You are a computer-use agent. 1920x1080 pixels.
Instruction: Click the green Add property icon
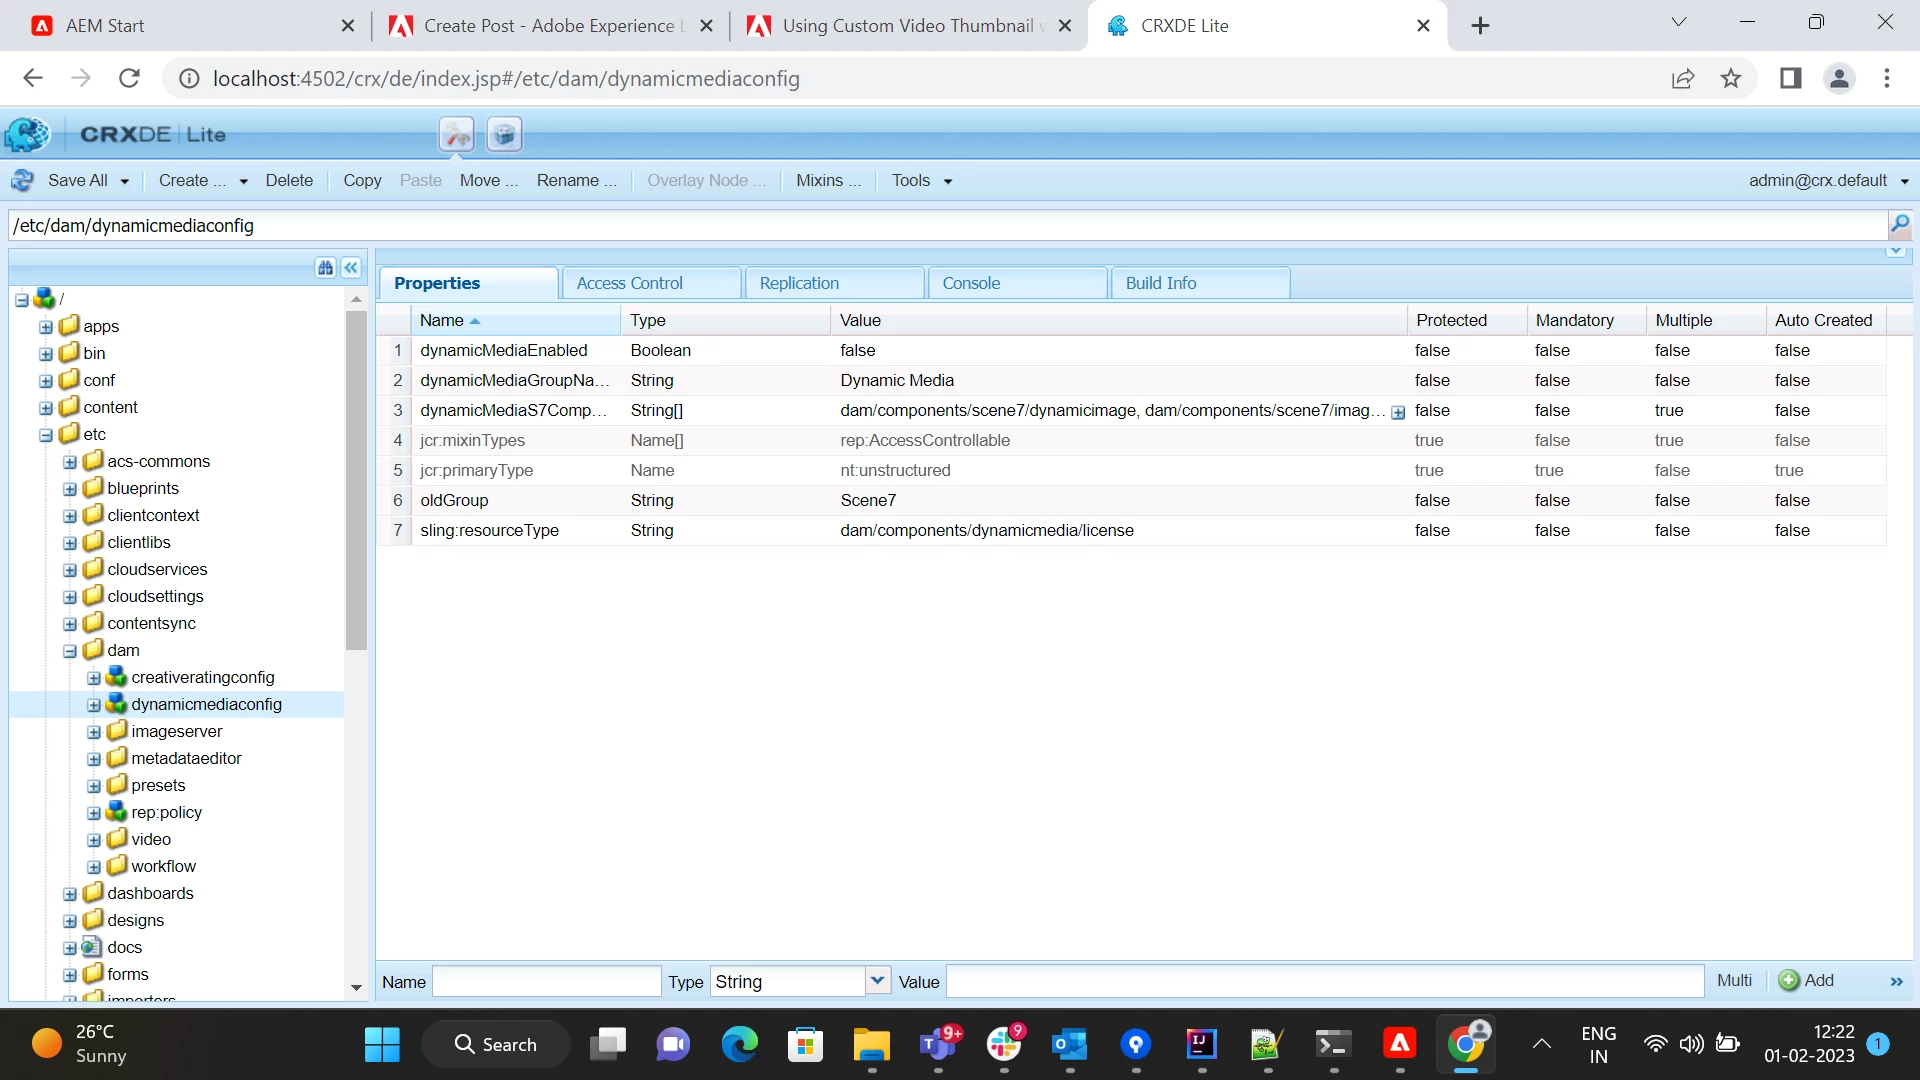[x=1789, y=981]
